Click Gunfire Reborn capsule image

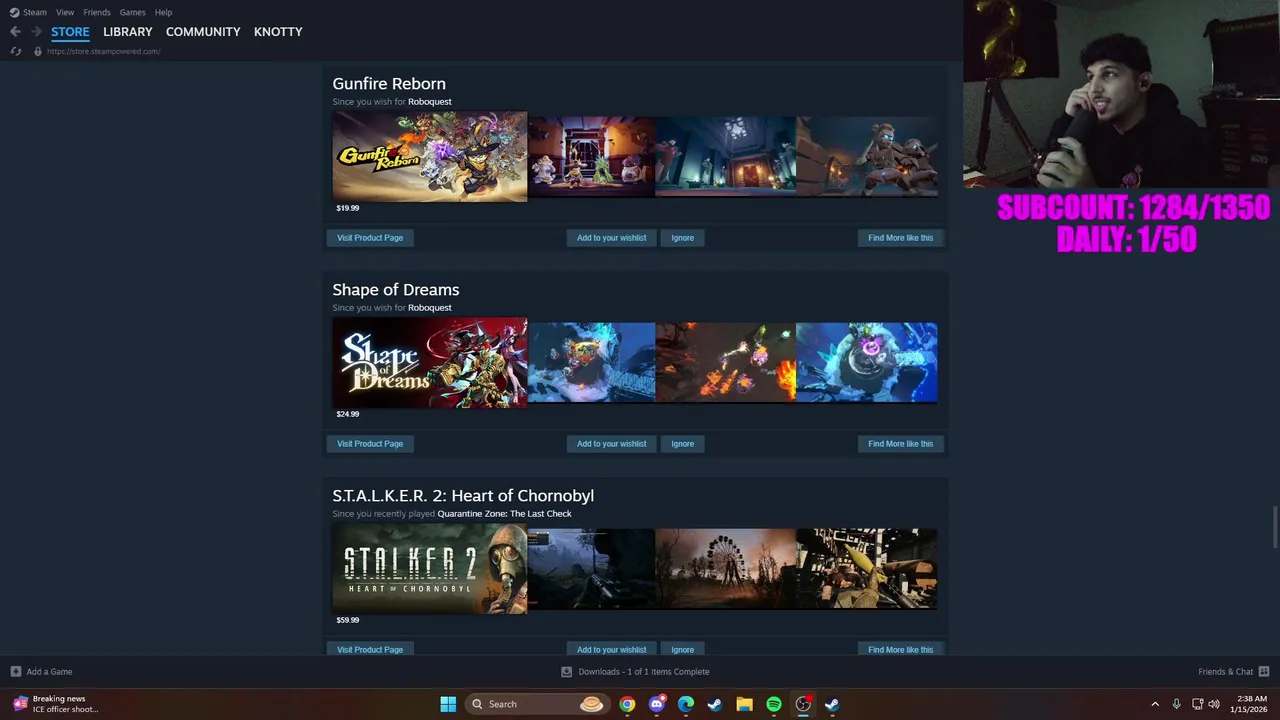pos(430,157)
